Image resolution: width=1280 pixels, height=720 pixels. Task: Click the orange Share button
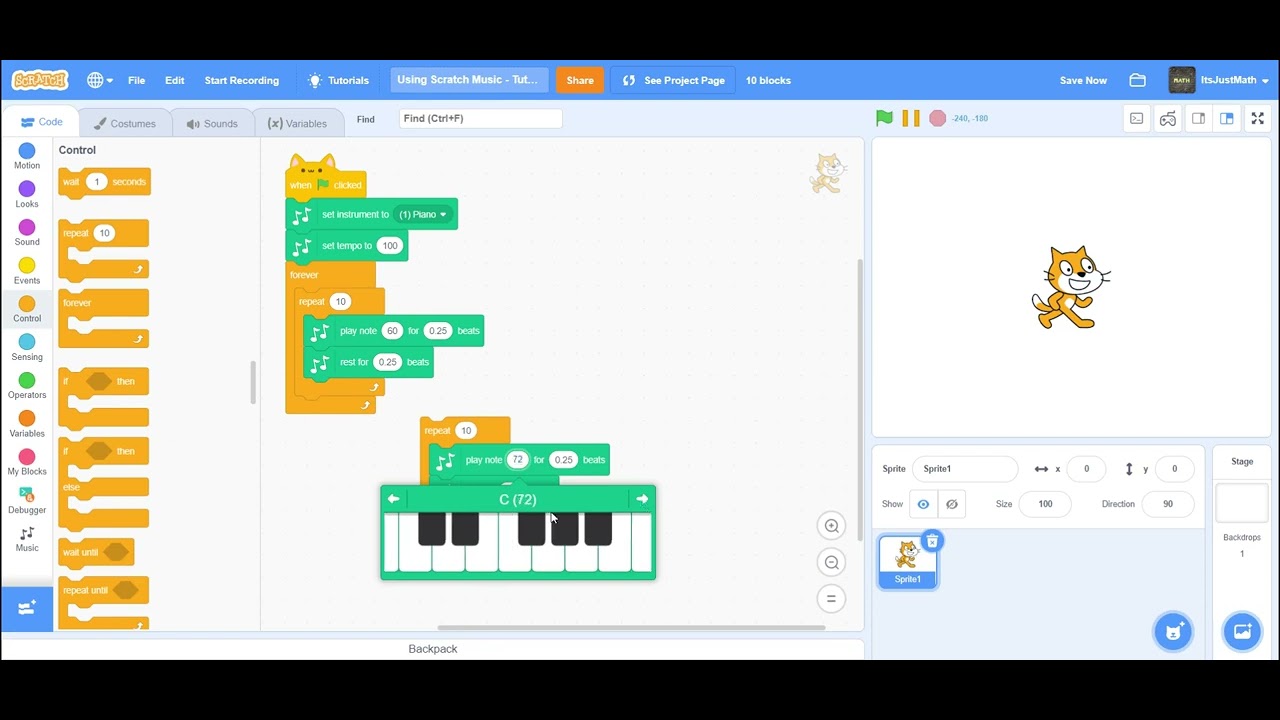click(x=580, y=80)
